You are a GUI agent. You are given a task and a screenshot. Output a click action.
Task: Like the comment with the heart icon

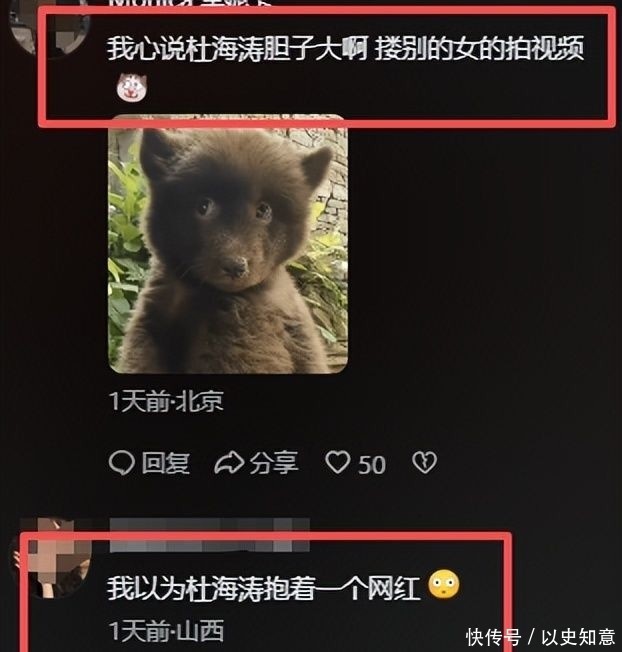click(338, 462)
